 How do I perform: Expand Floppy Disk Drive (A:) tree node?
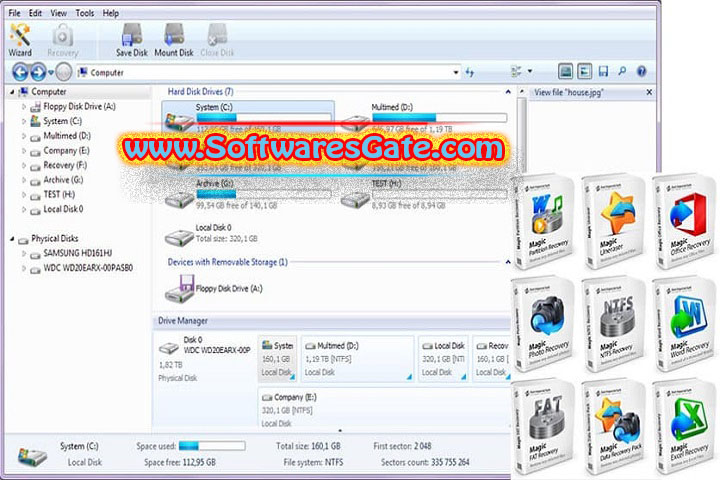tap(24, 107)
